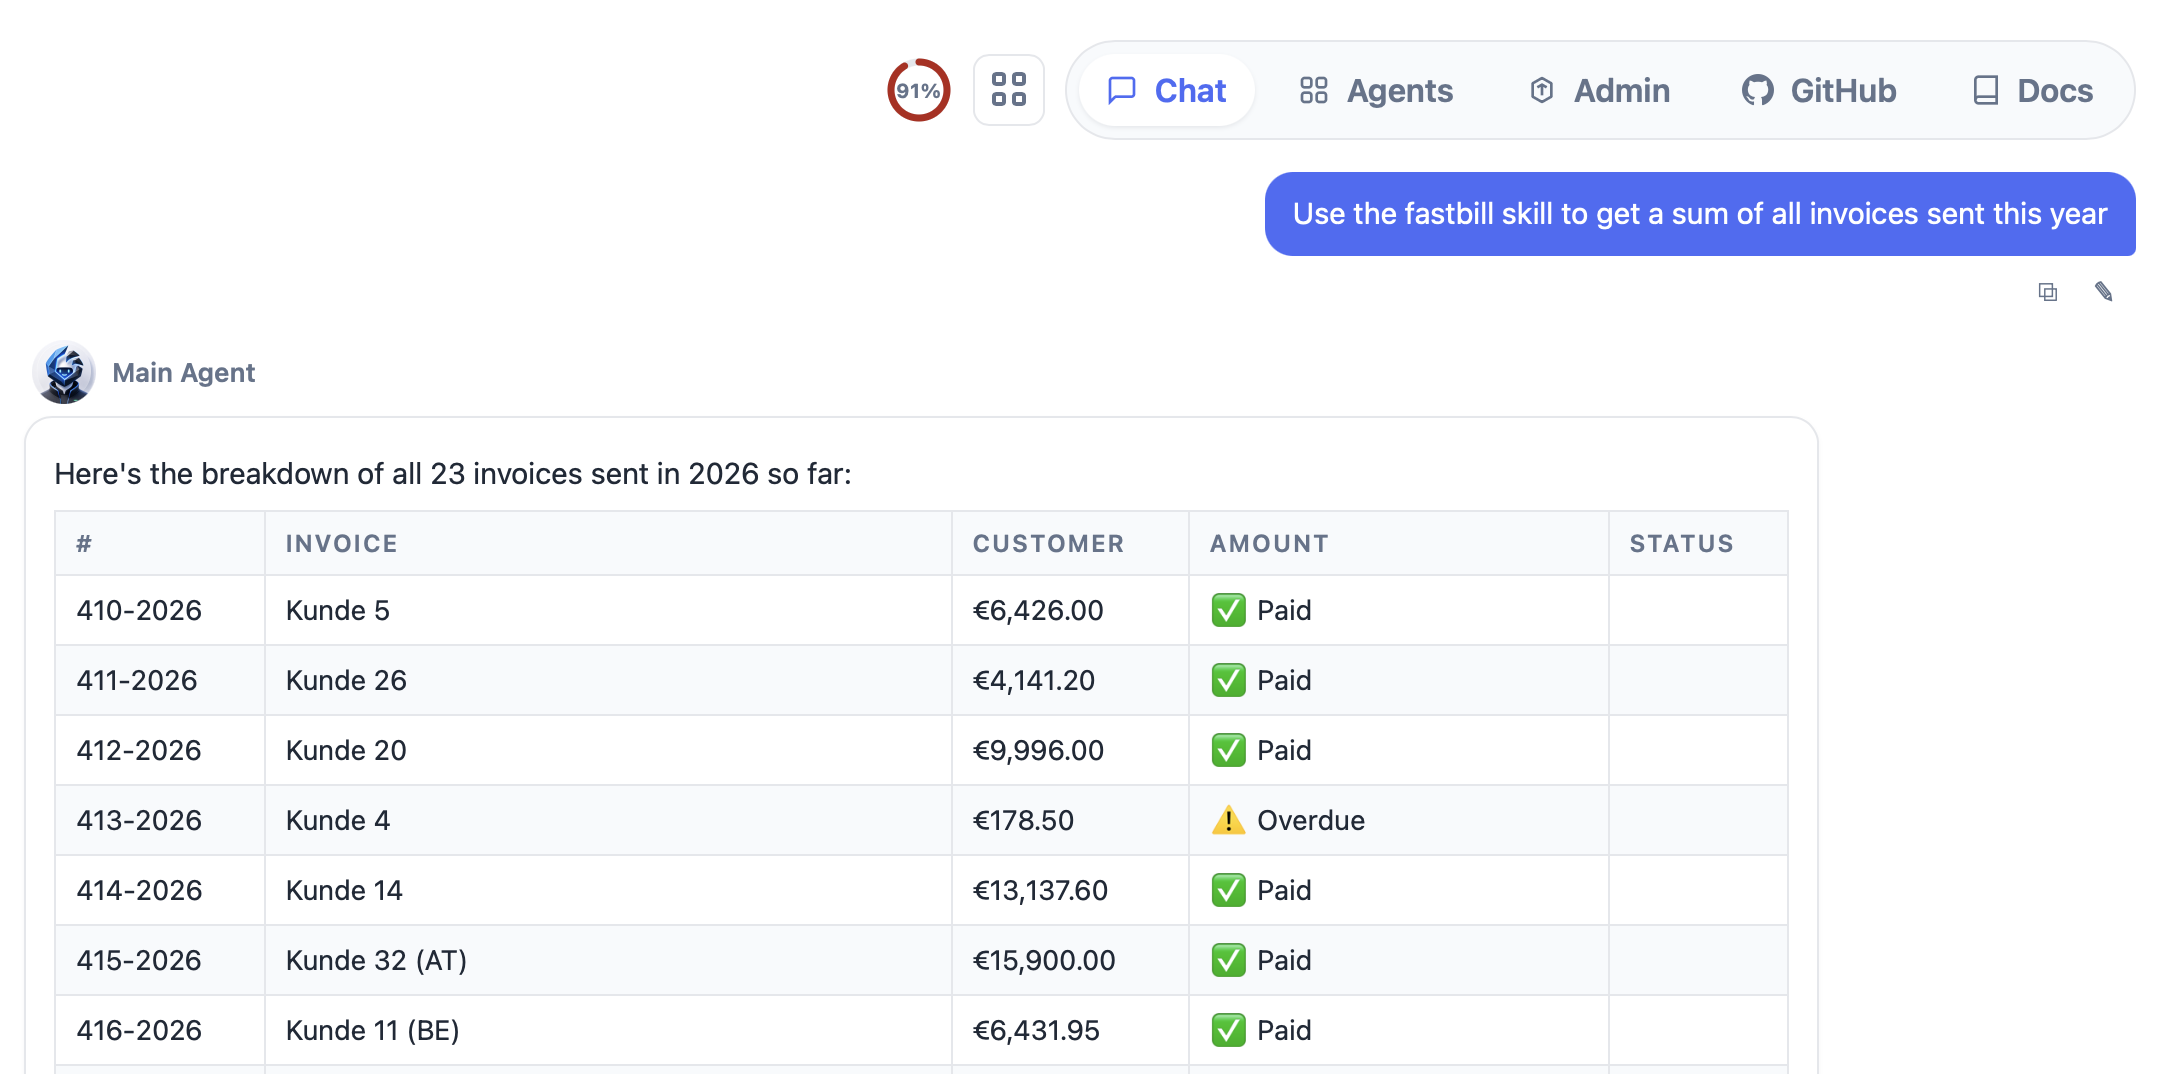Open the Agents tab

tap(1376, 91)
